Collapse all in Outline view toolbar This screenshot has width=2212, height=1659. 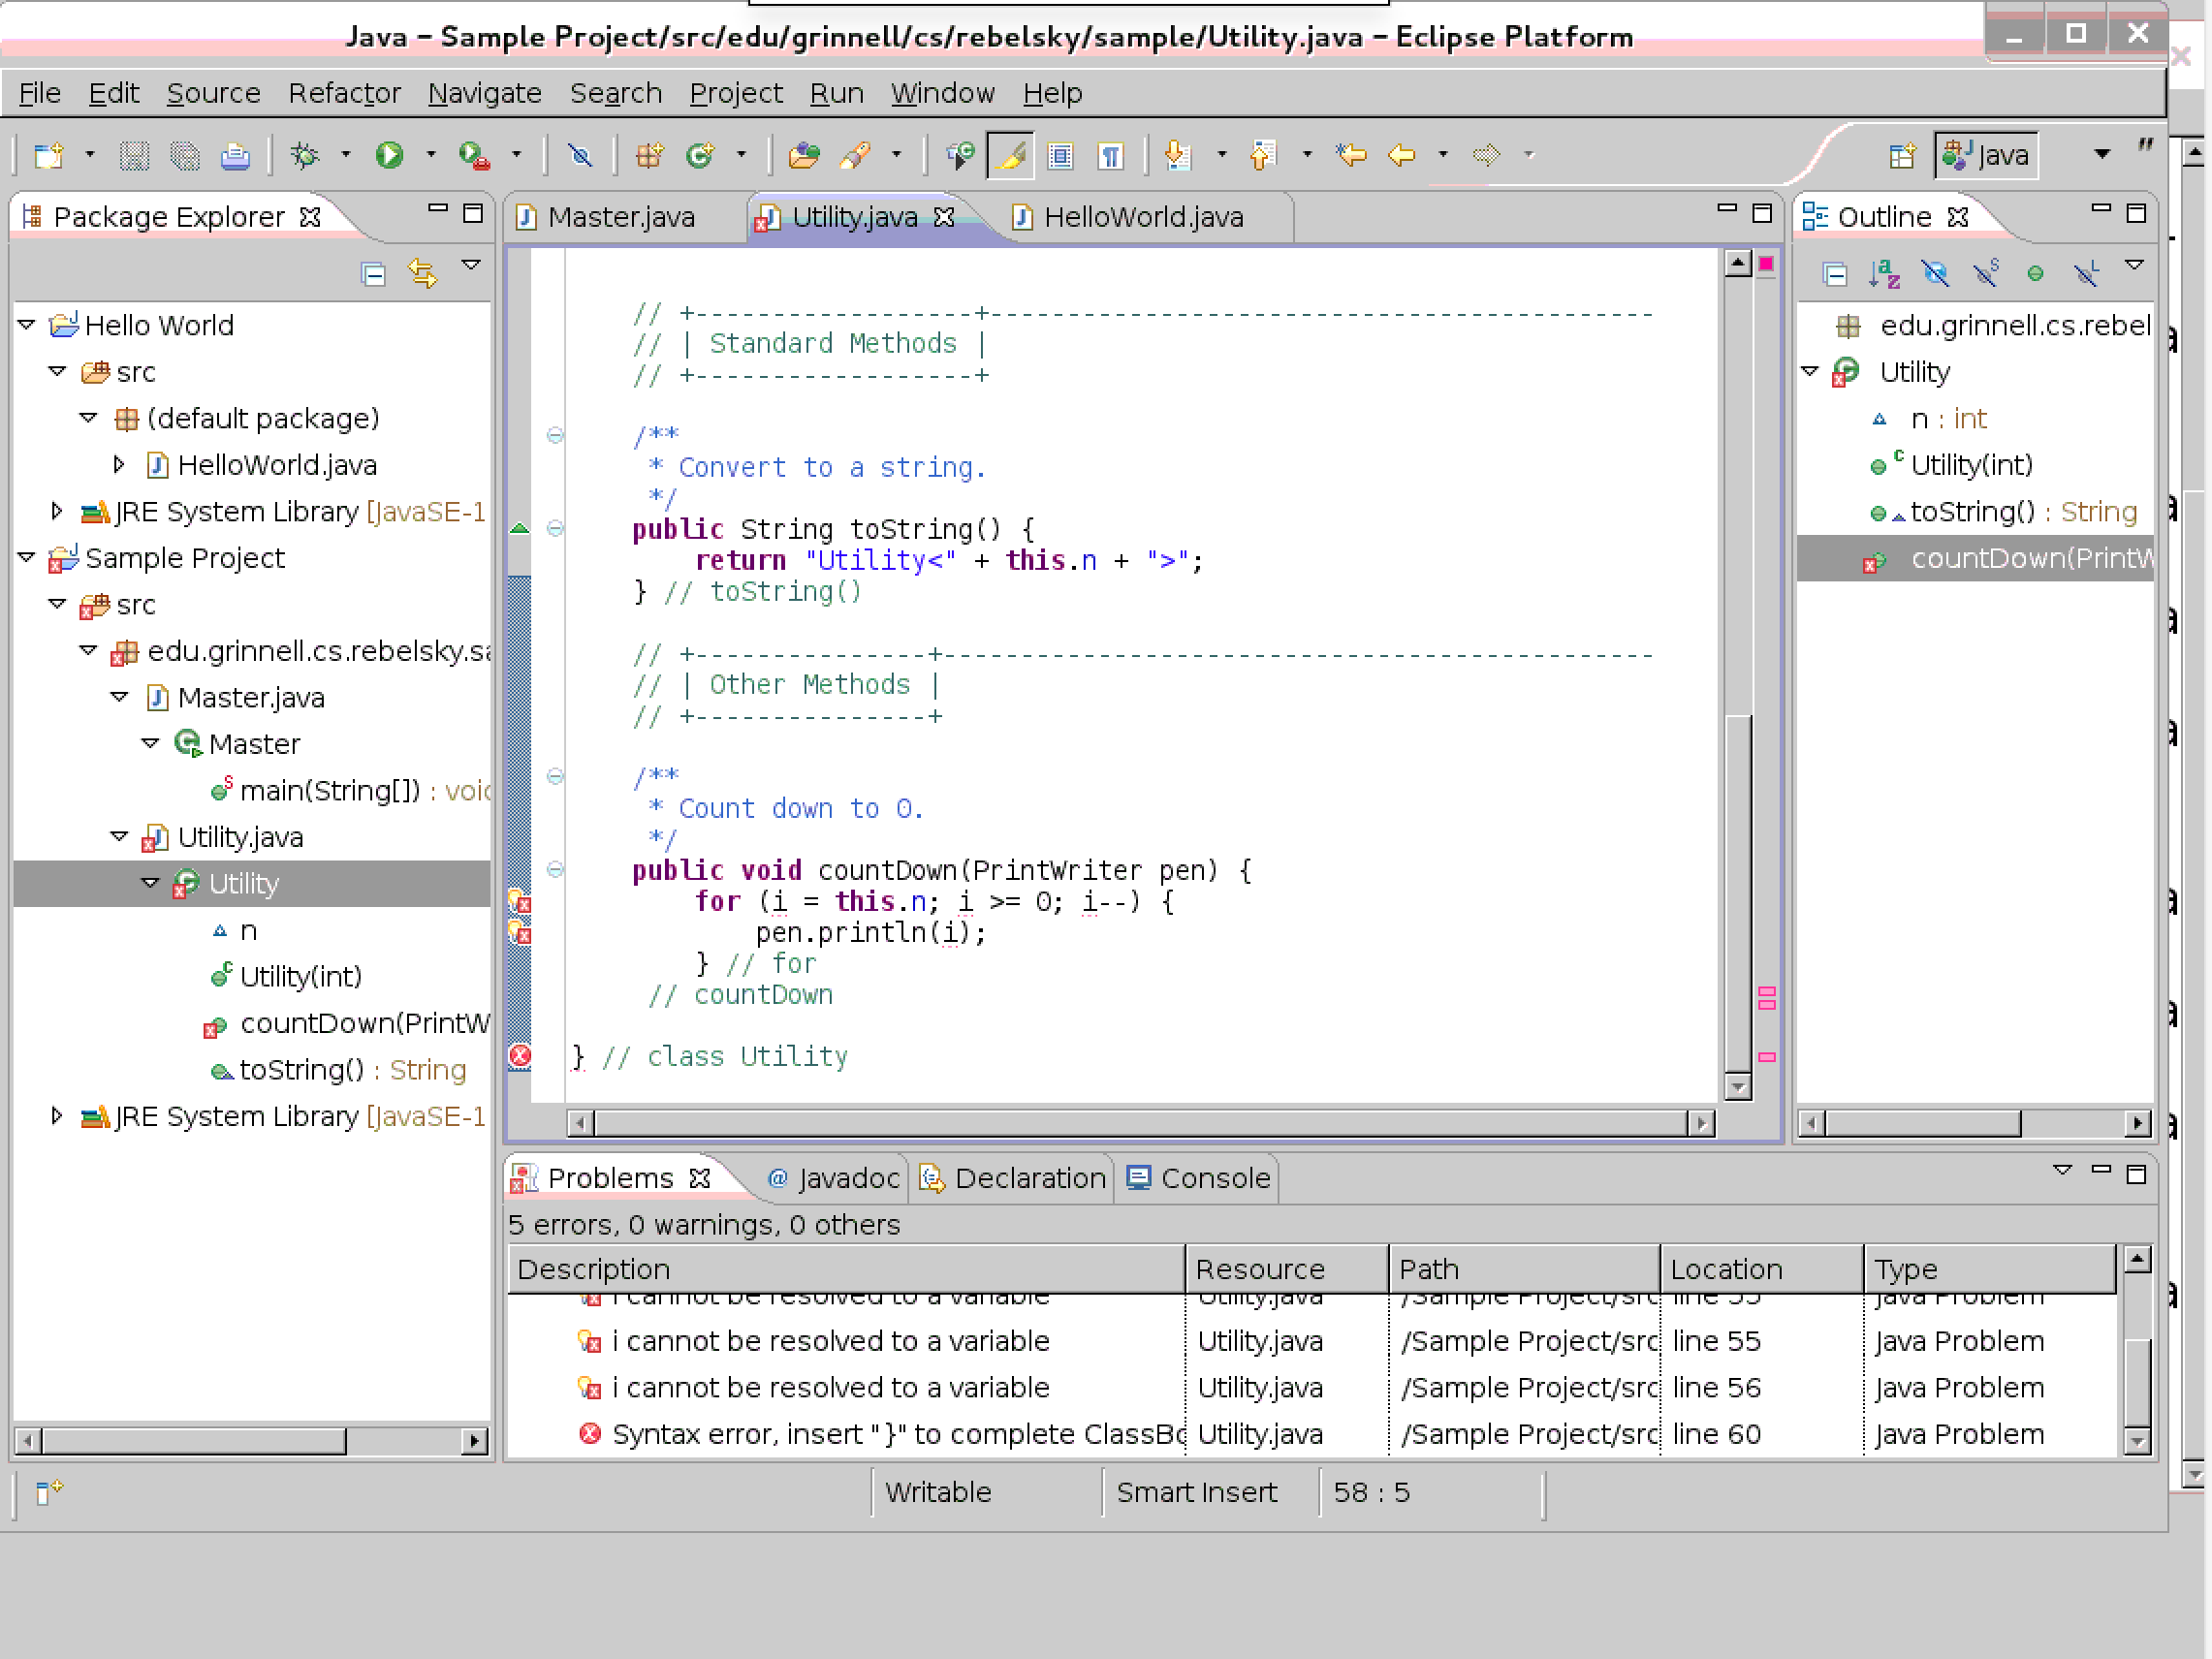pos(1834,273)
